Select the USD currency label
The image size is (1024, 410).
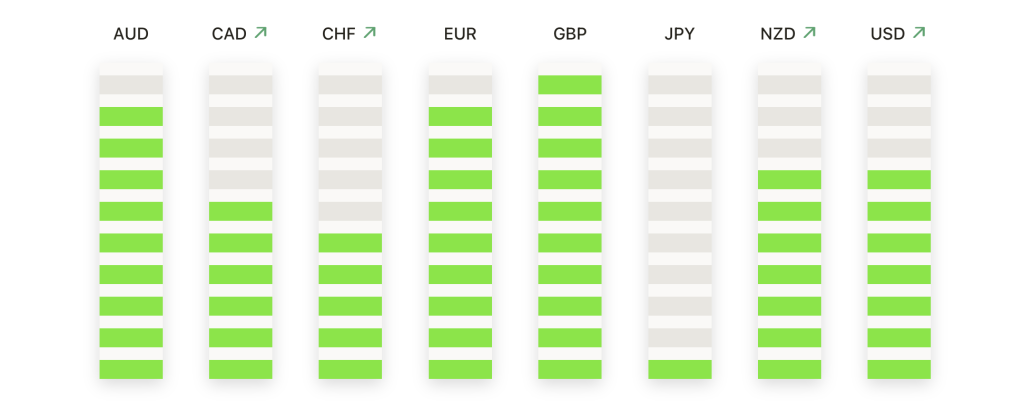point(888,34)
